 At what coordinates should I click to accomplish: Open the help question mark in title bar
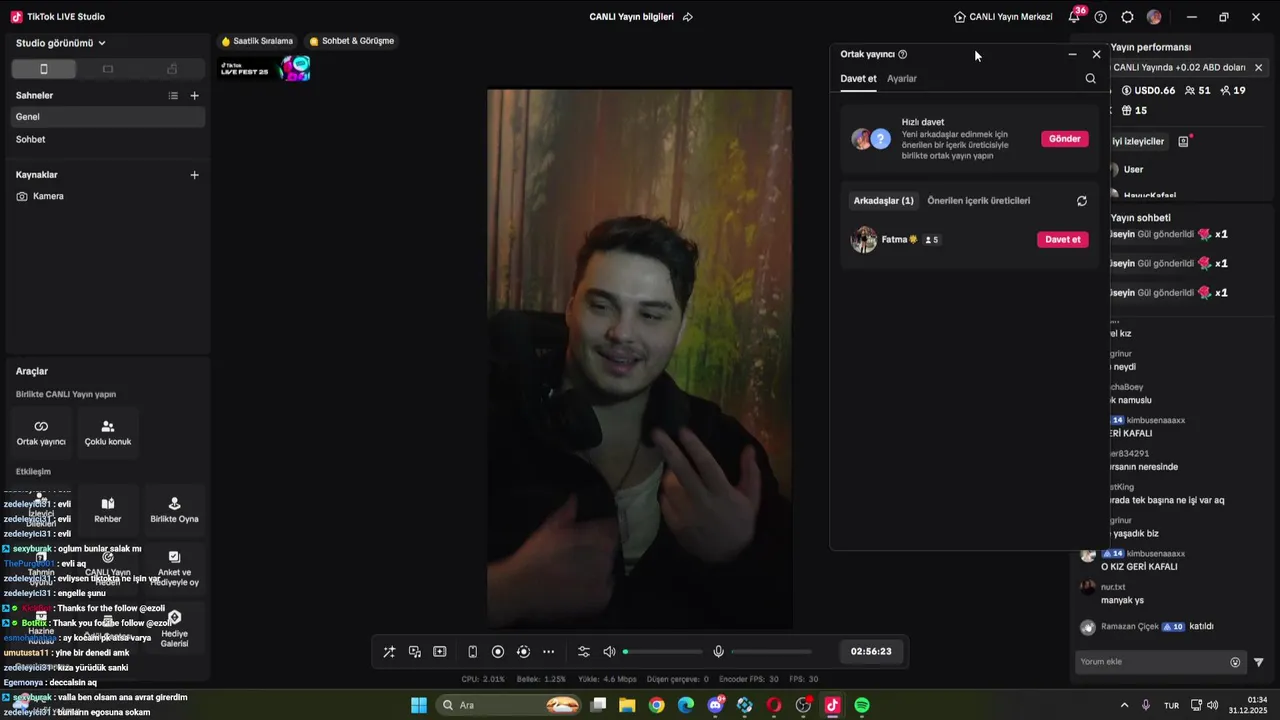(1101, 17)
